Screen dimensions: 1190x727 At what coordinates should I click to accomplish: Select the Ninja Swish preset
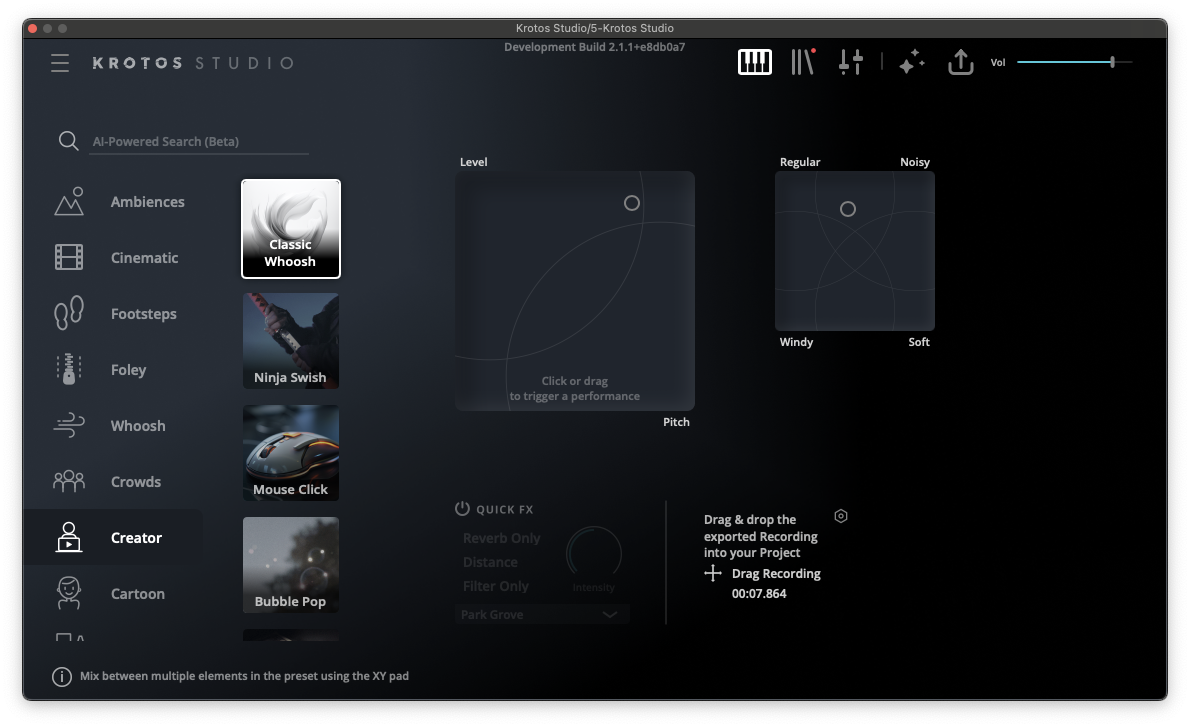point(291,341)
